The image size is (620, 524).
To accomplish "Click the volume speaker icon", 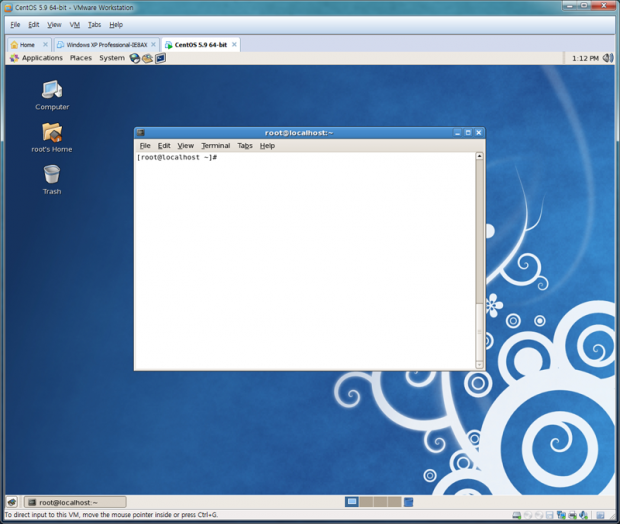I will 608,58.
